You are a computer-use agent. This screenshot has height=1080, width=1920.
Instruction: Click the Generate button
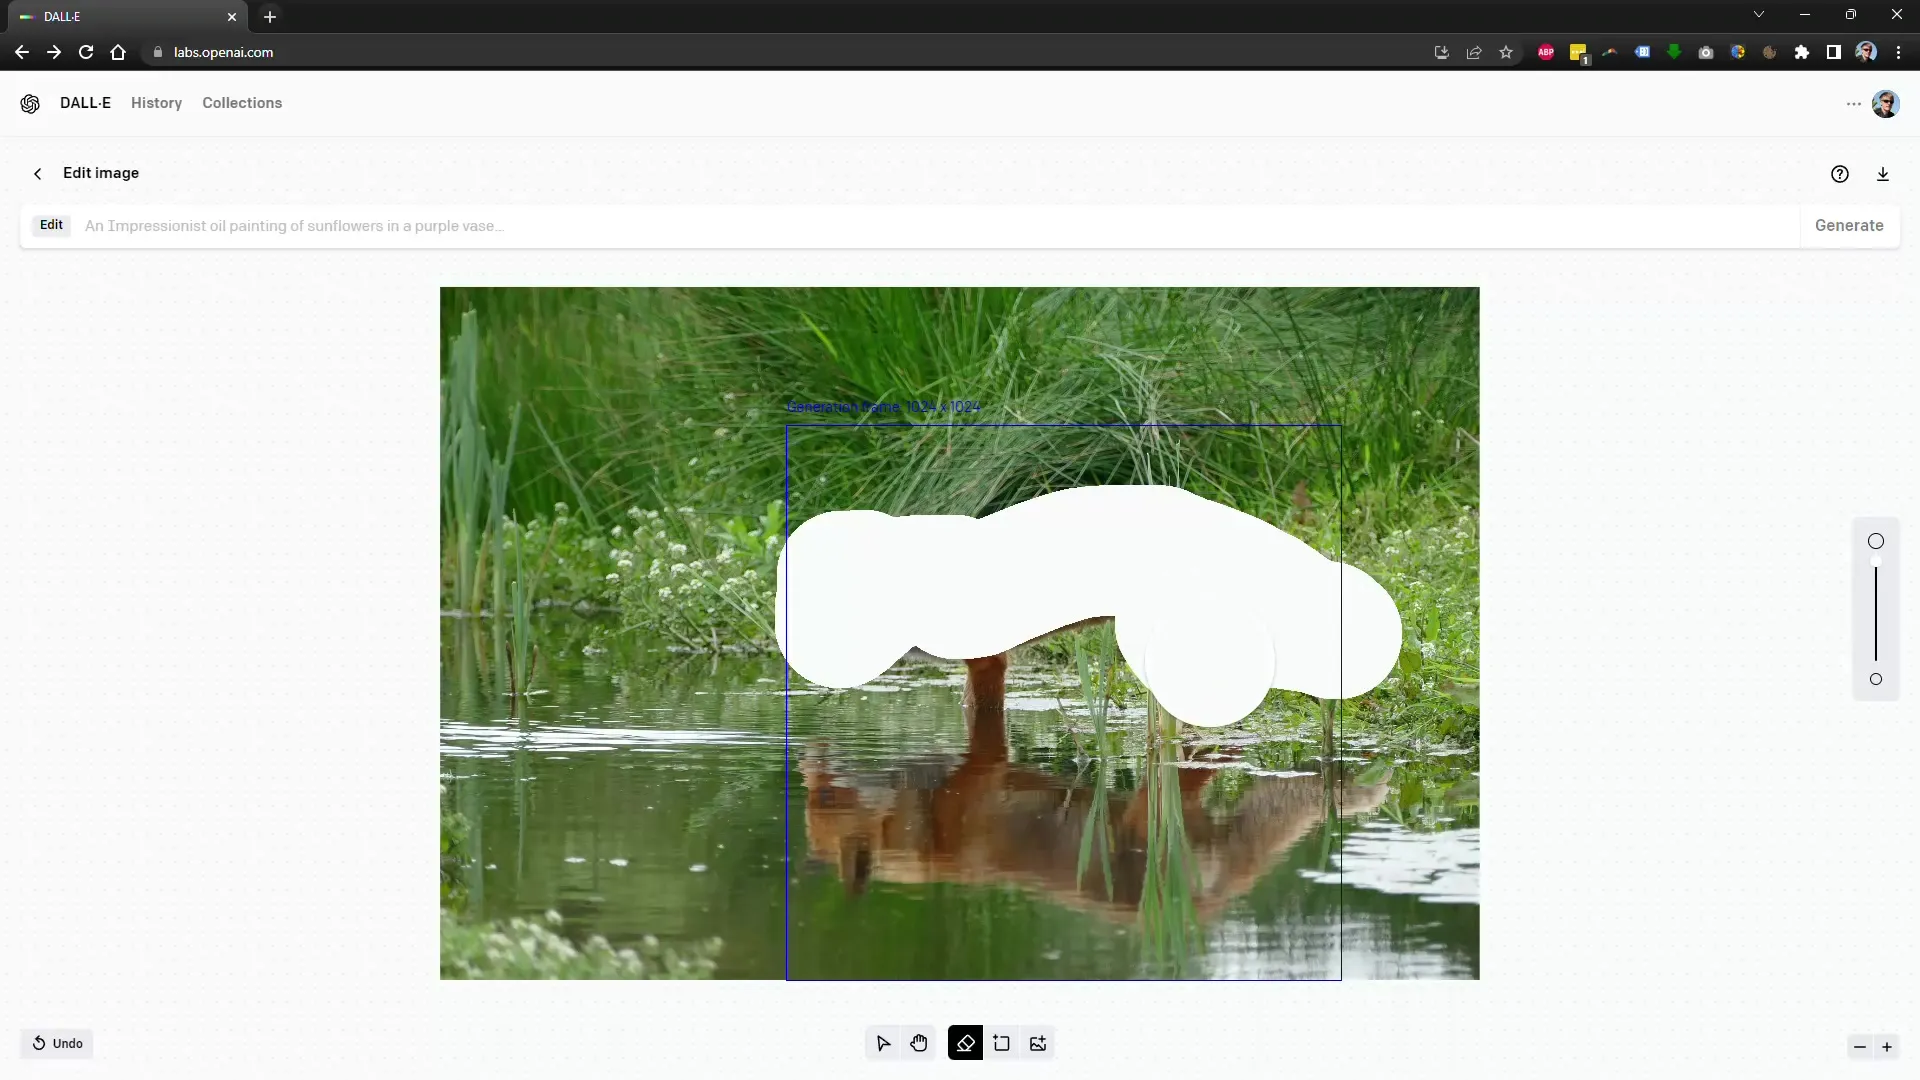1849,224
